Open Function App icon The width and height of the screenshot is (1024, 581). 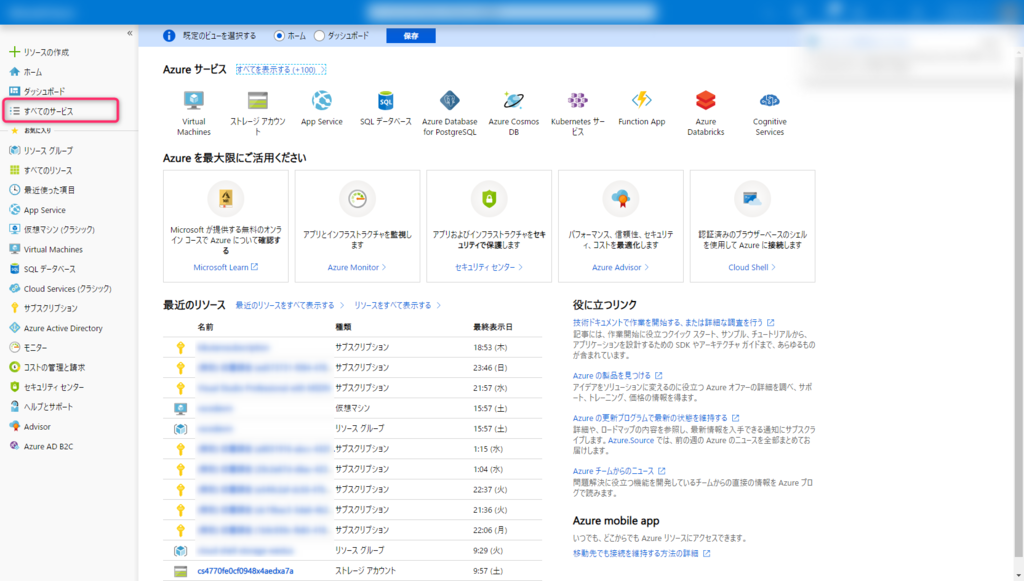pyautogui.click(x=641, y=99)
